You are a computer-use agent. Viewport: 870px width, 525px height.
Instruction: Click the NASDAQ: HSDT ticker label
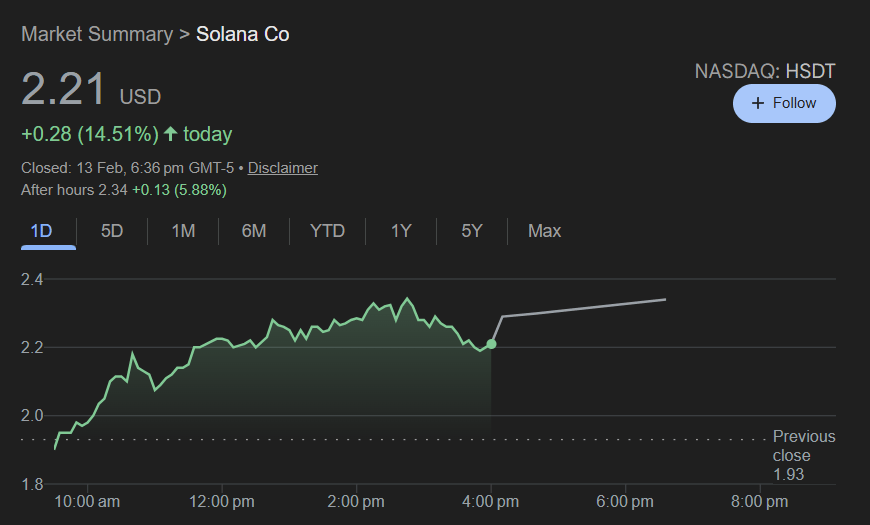point(765,71)
